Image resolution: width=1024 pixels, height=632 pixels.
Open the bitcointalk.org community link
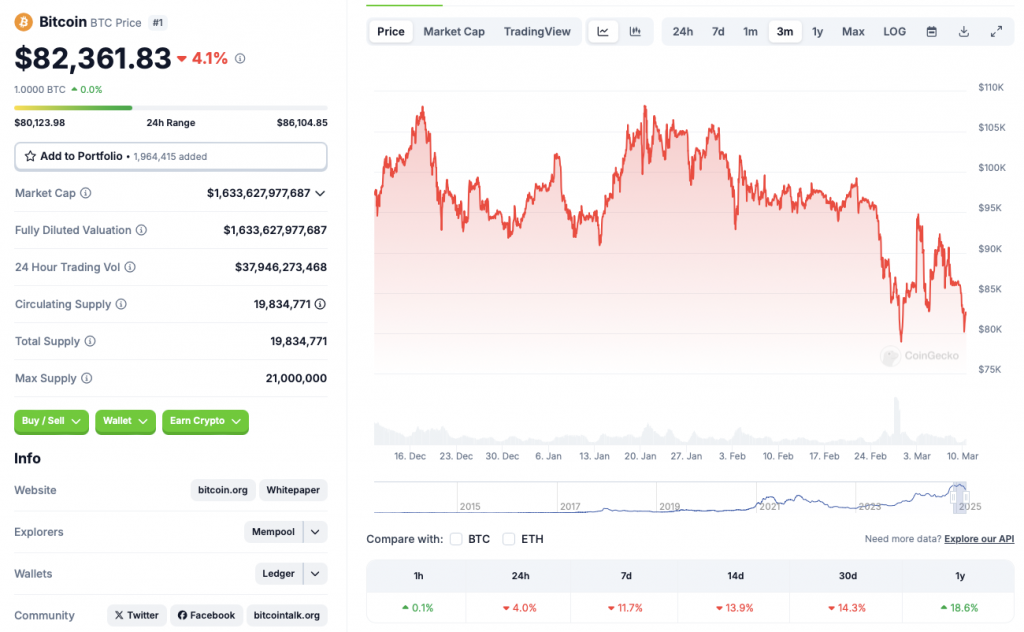(287, 615)
